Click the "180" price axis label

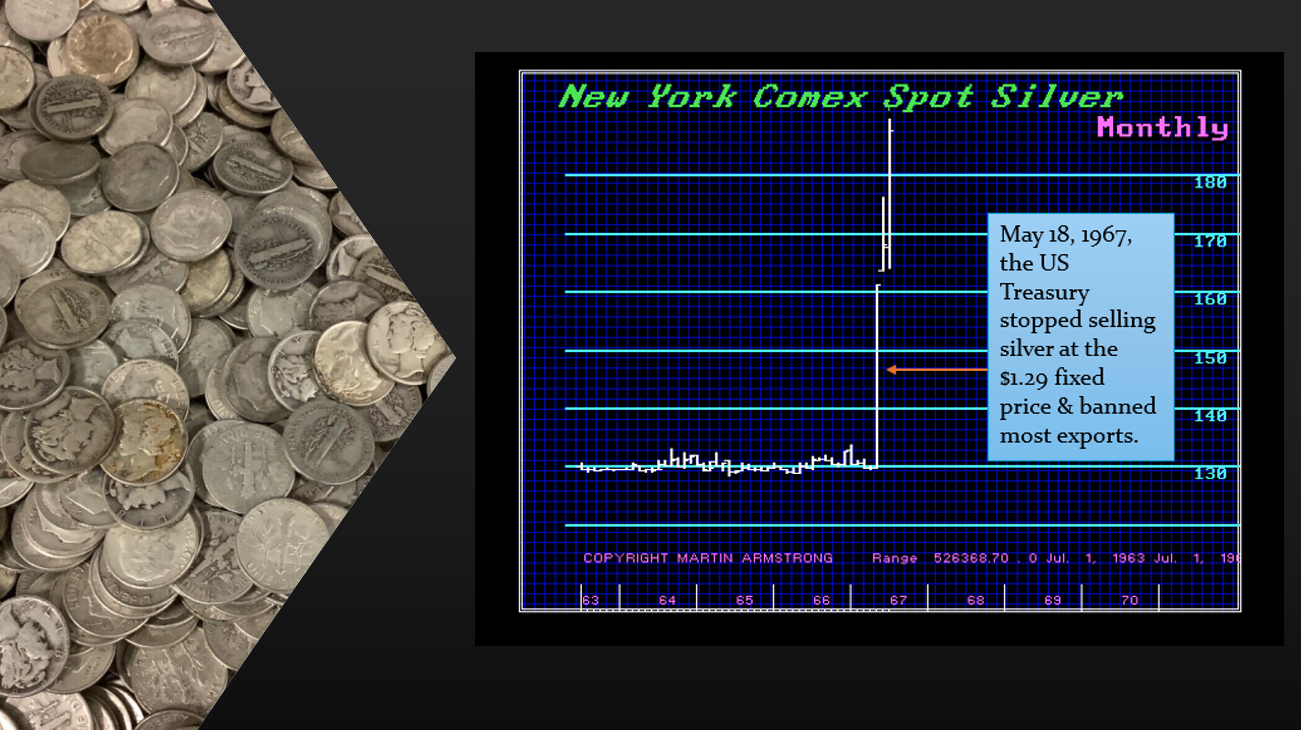(1210, 182)
